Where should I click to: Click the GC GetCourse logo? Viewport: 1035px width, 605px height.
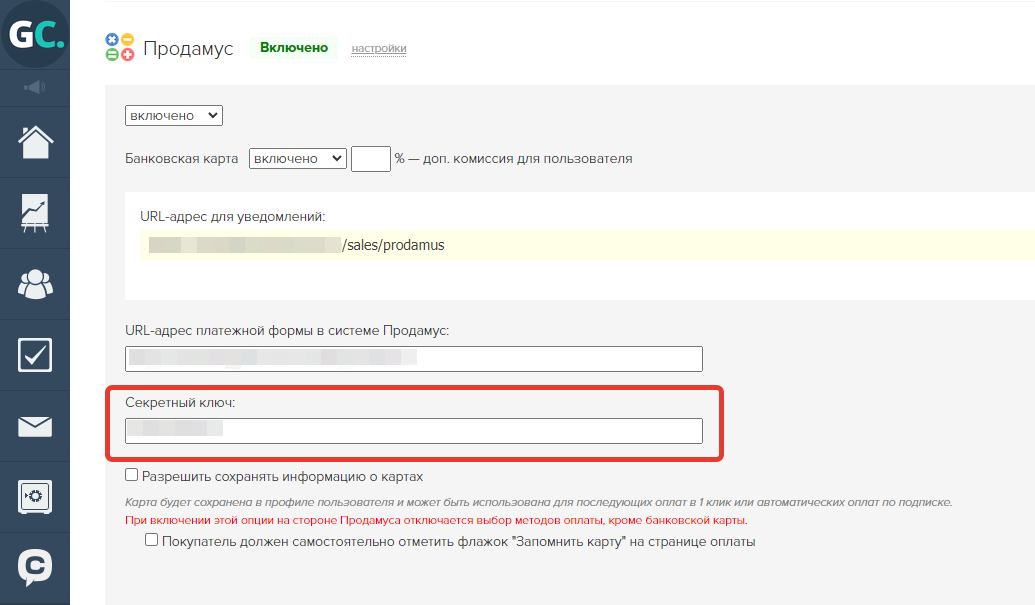[35, 34]
